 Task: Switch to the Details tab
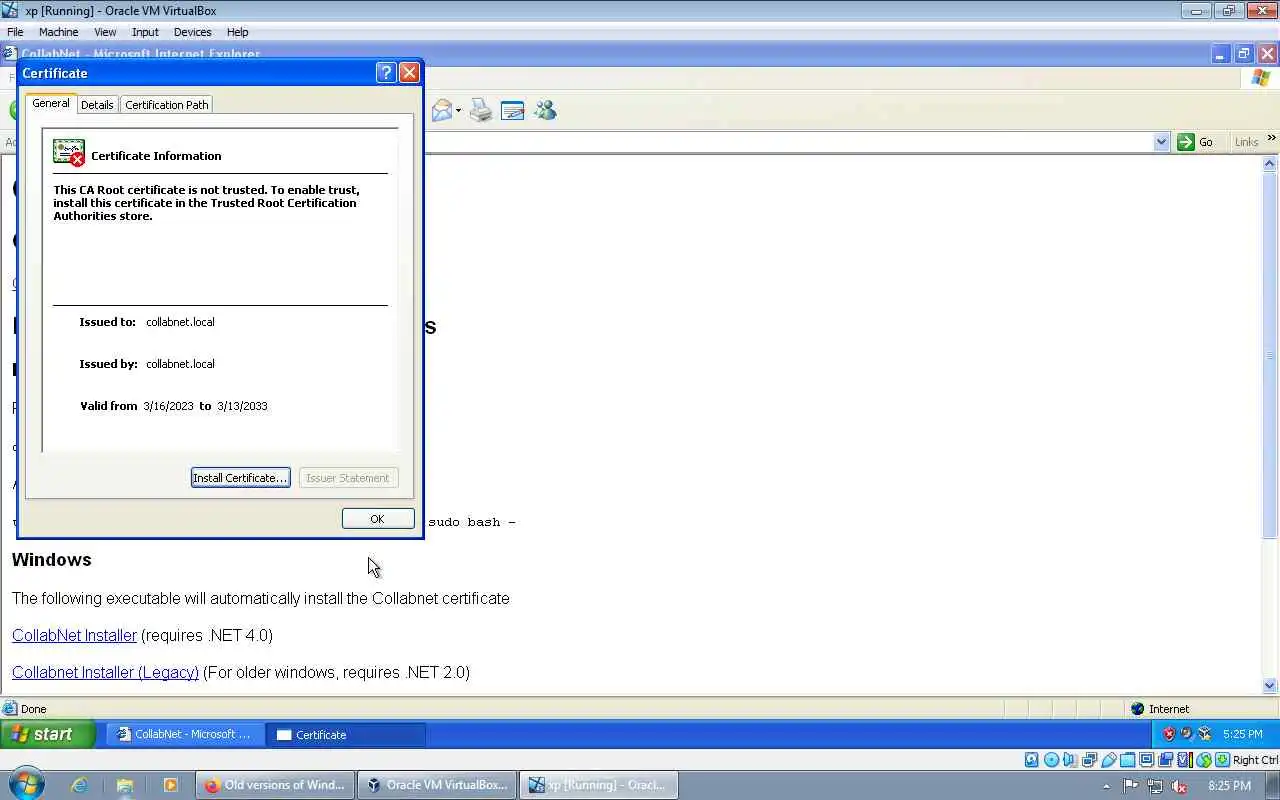click(x=97, y=104)
